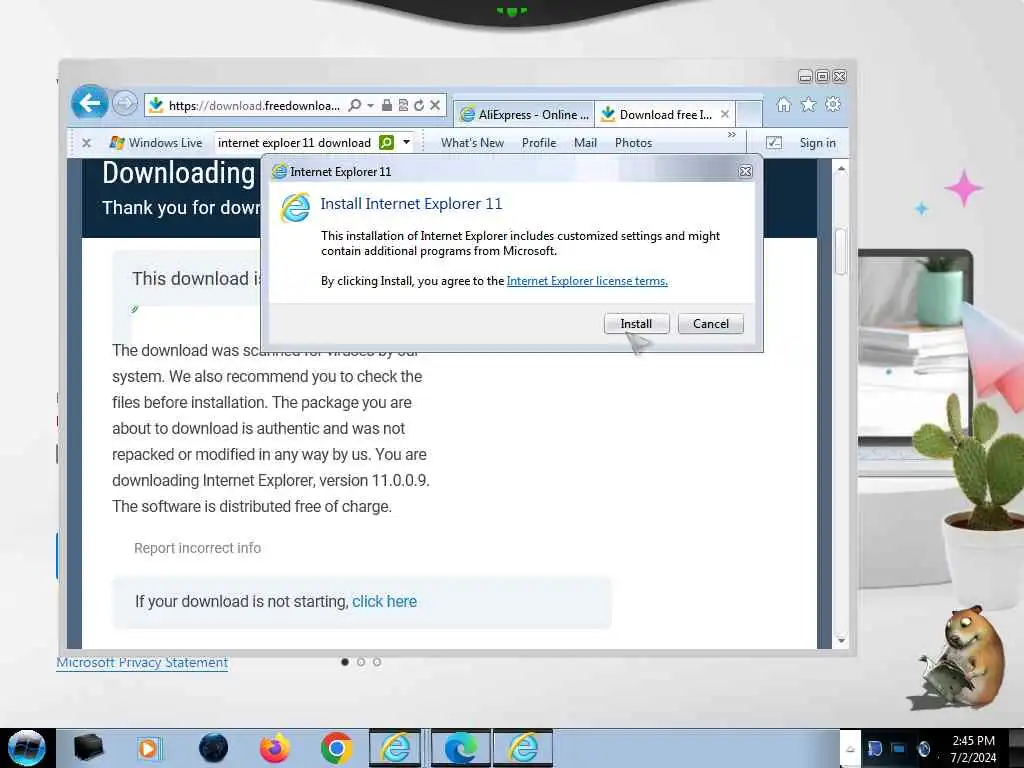Go to the Home page icon
Viewport: 1024px width, 768px height.
[784, 104]
